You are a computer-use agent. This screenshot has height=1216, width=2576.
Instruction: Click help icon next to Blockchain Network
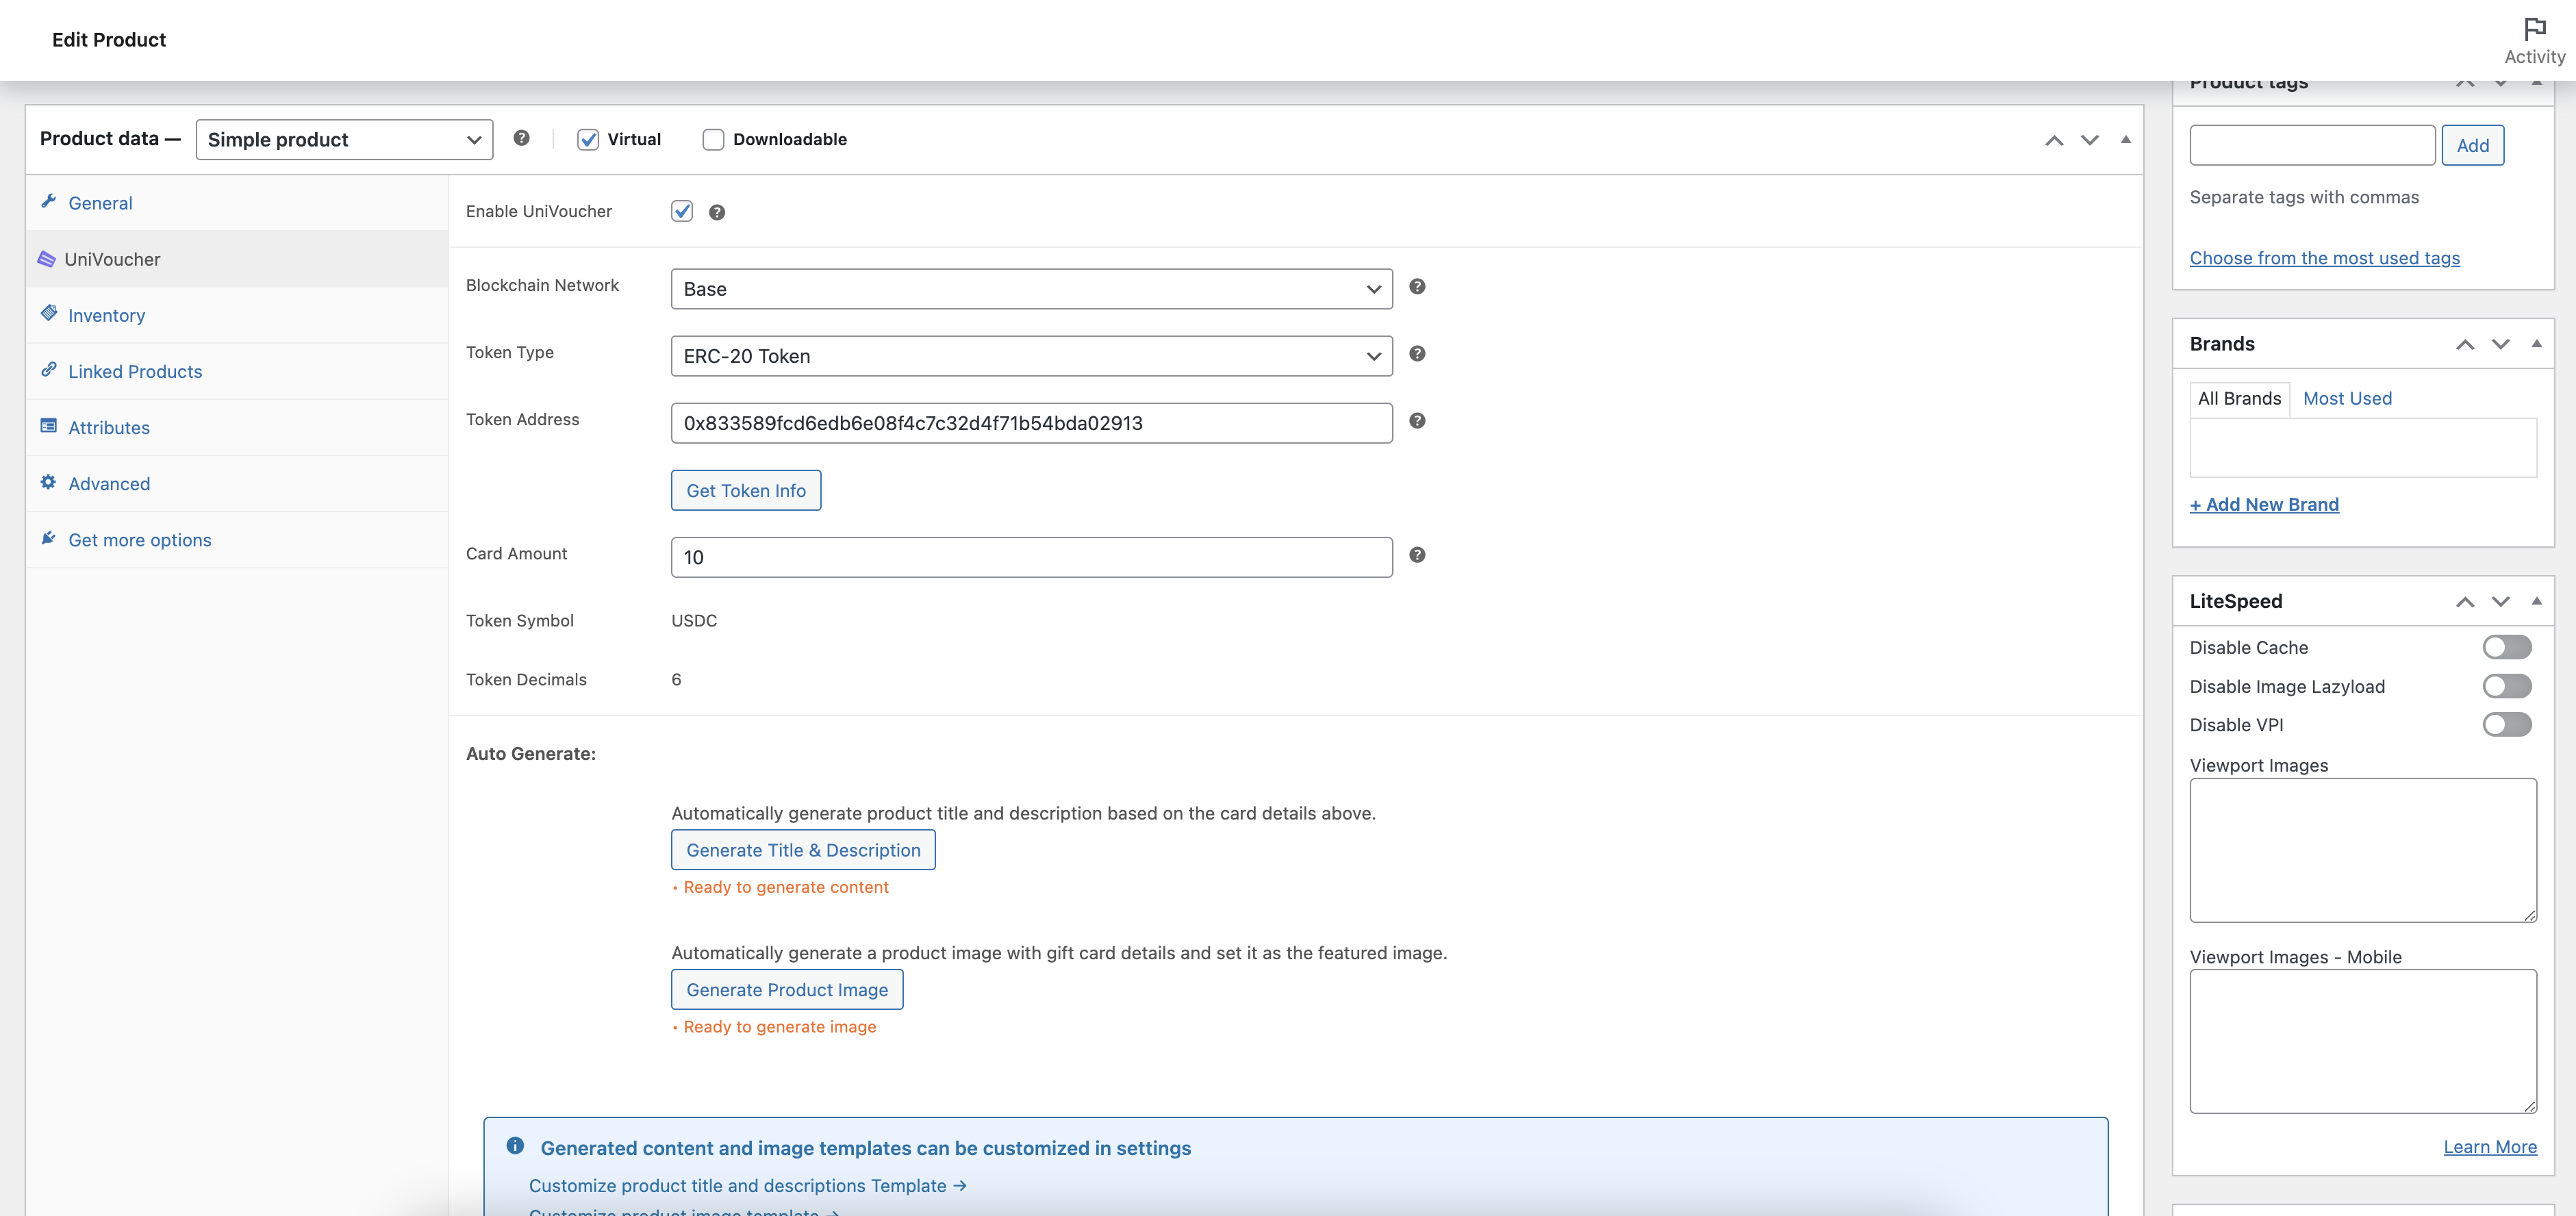click(1417, 287)
